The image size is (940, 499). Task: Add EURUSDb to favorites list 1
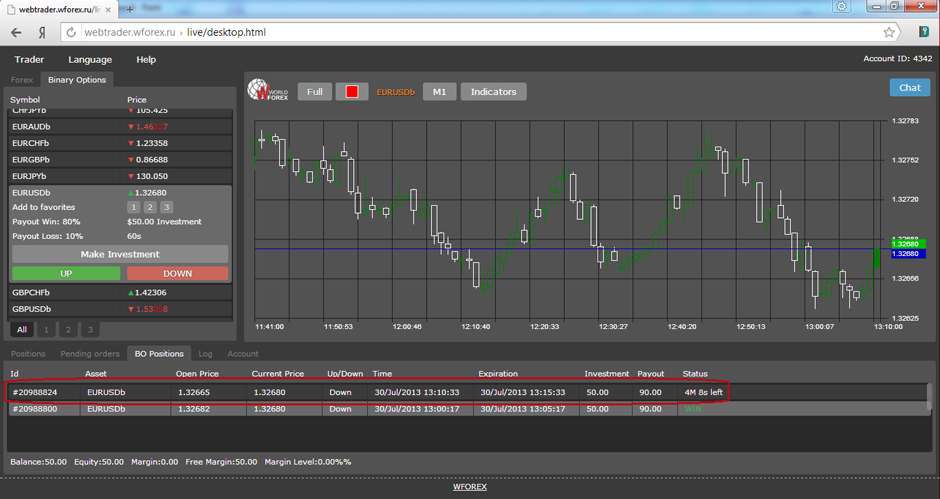click(x=134, y=207)
